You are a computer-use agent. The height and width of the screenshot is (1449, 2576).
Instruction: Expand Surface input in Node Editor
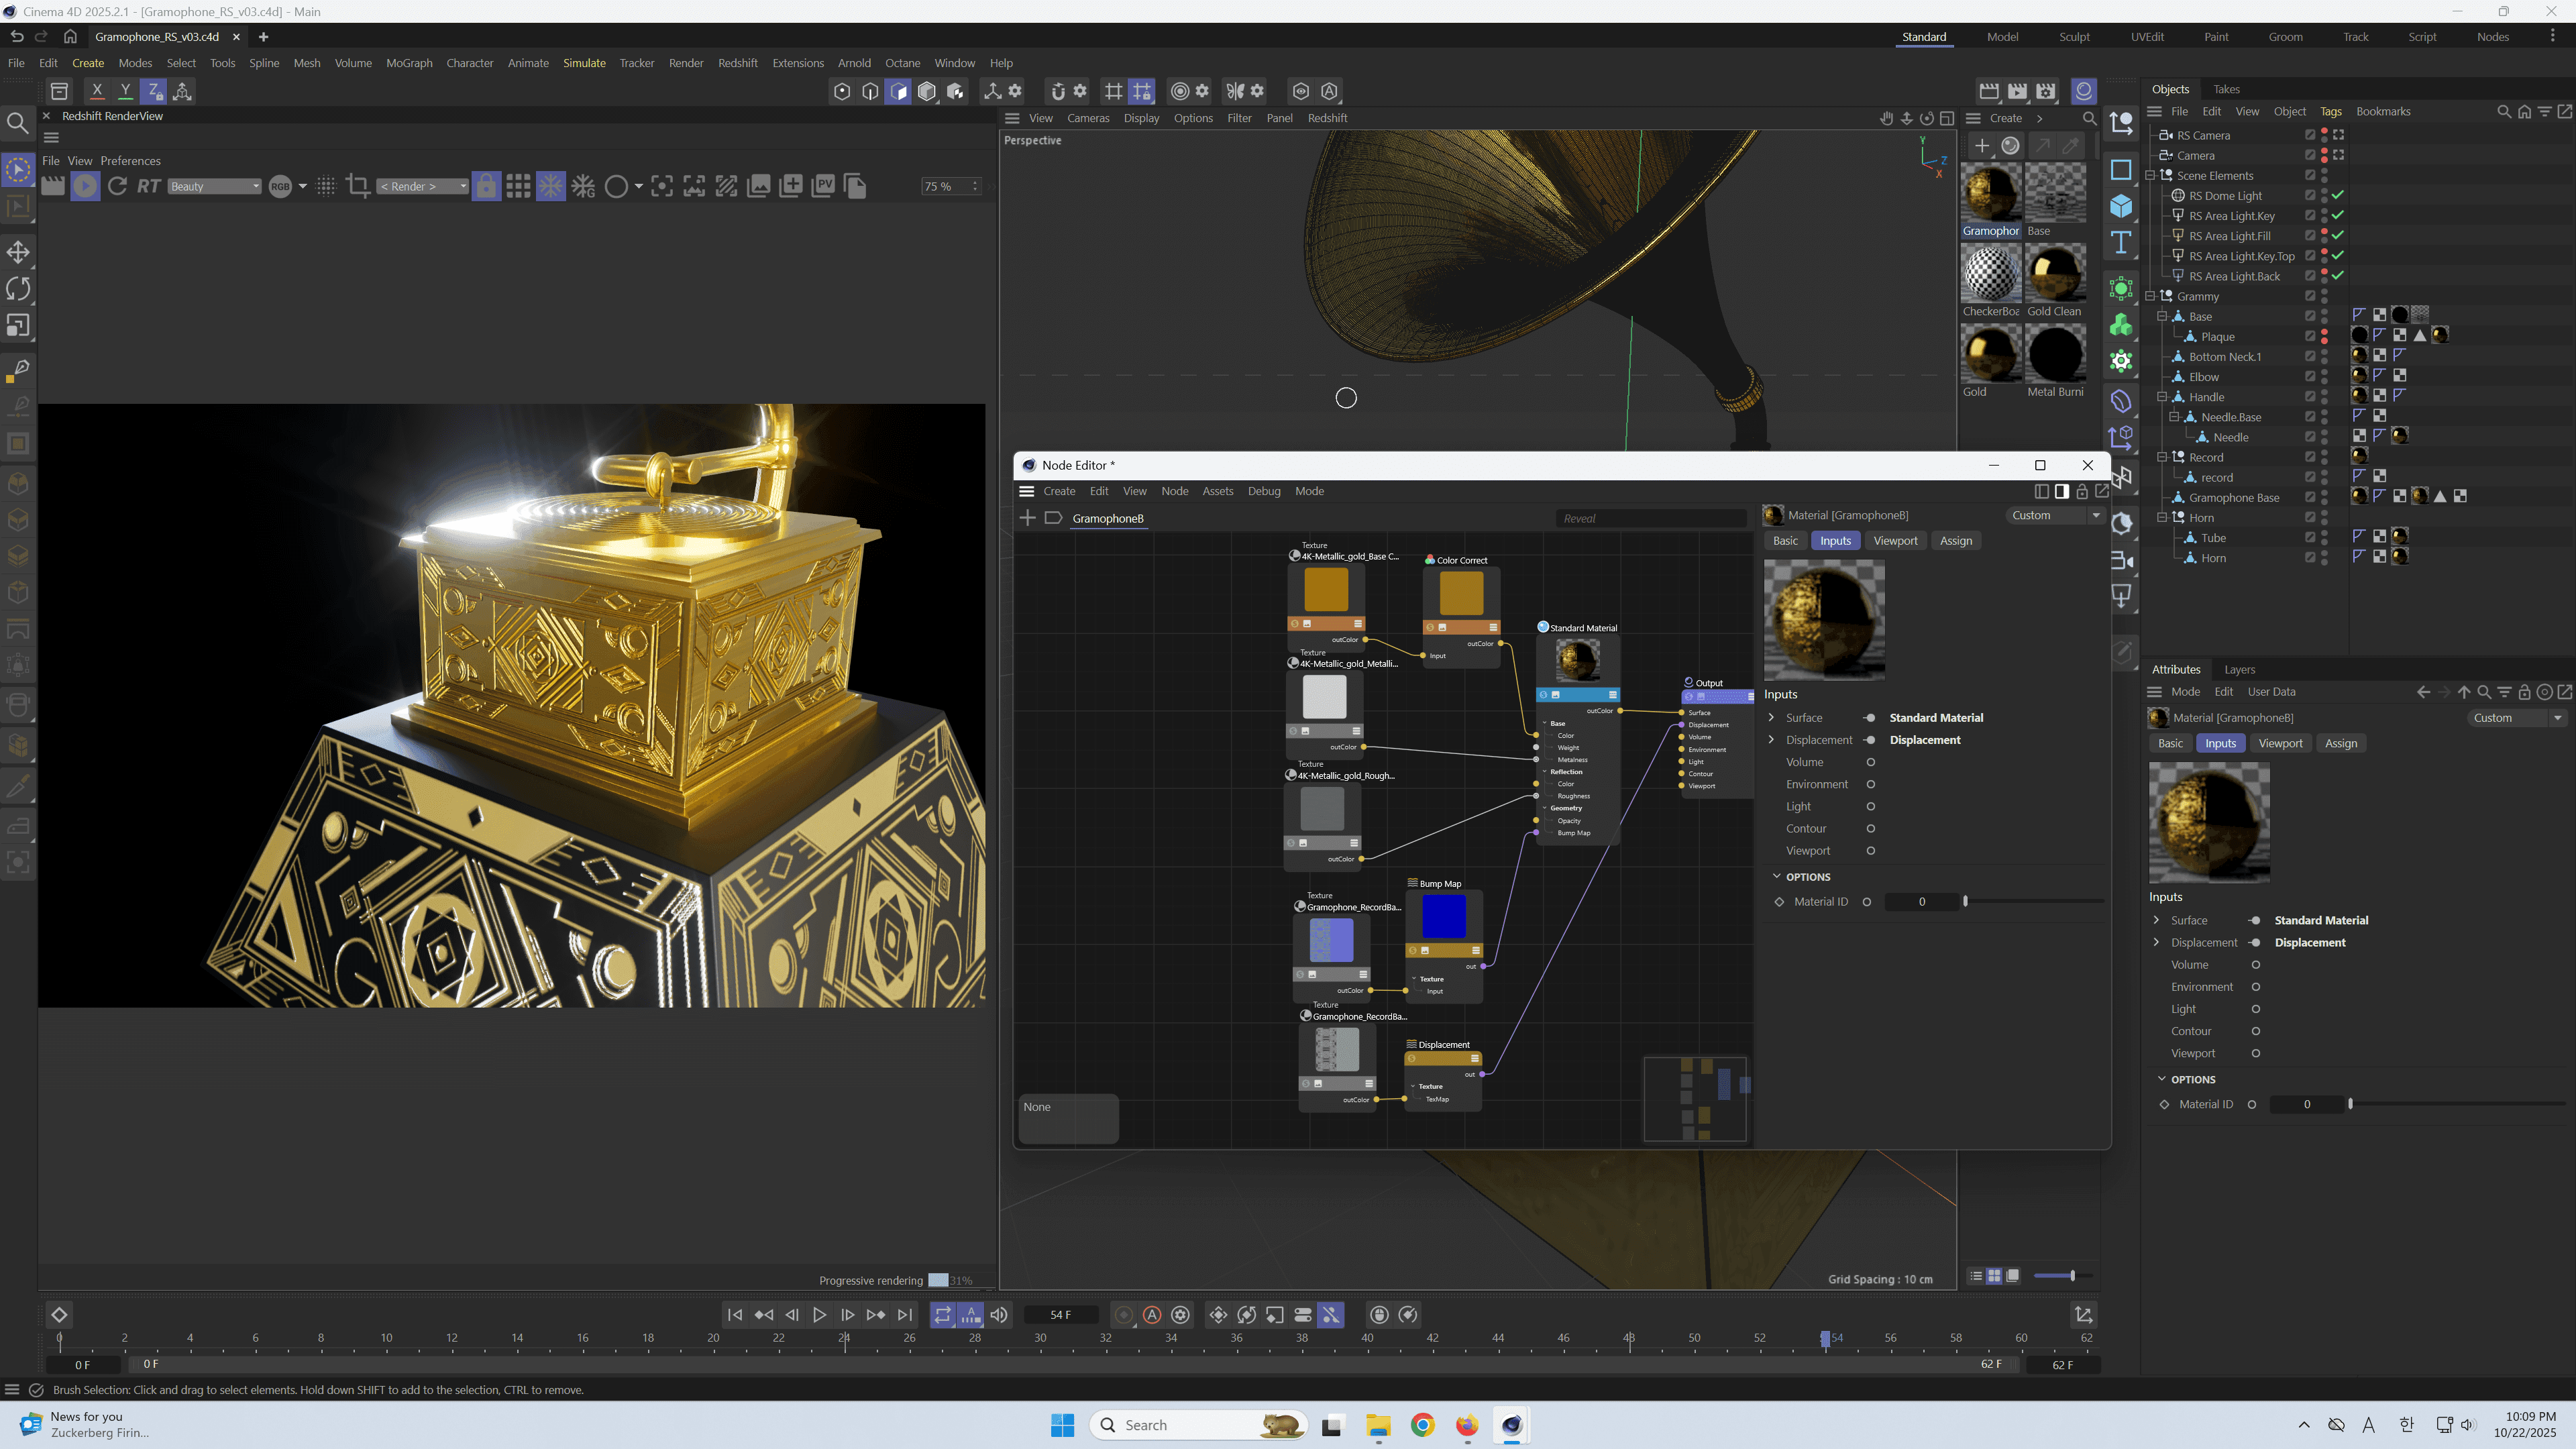click(x=1771, y=718)
